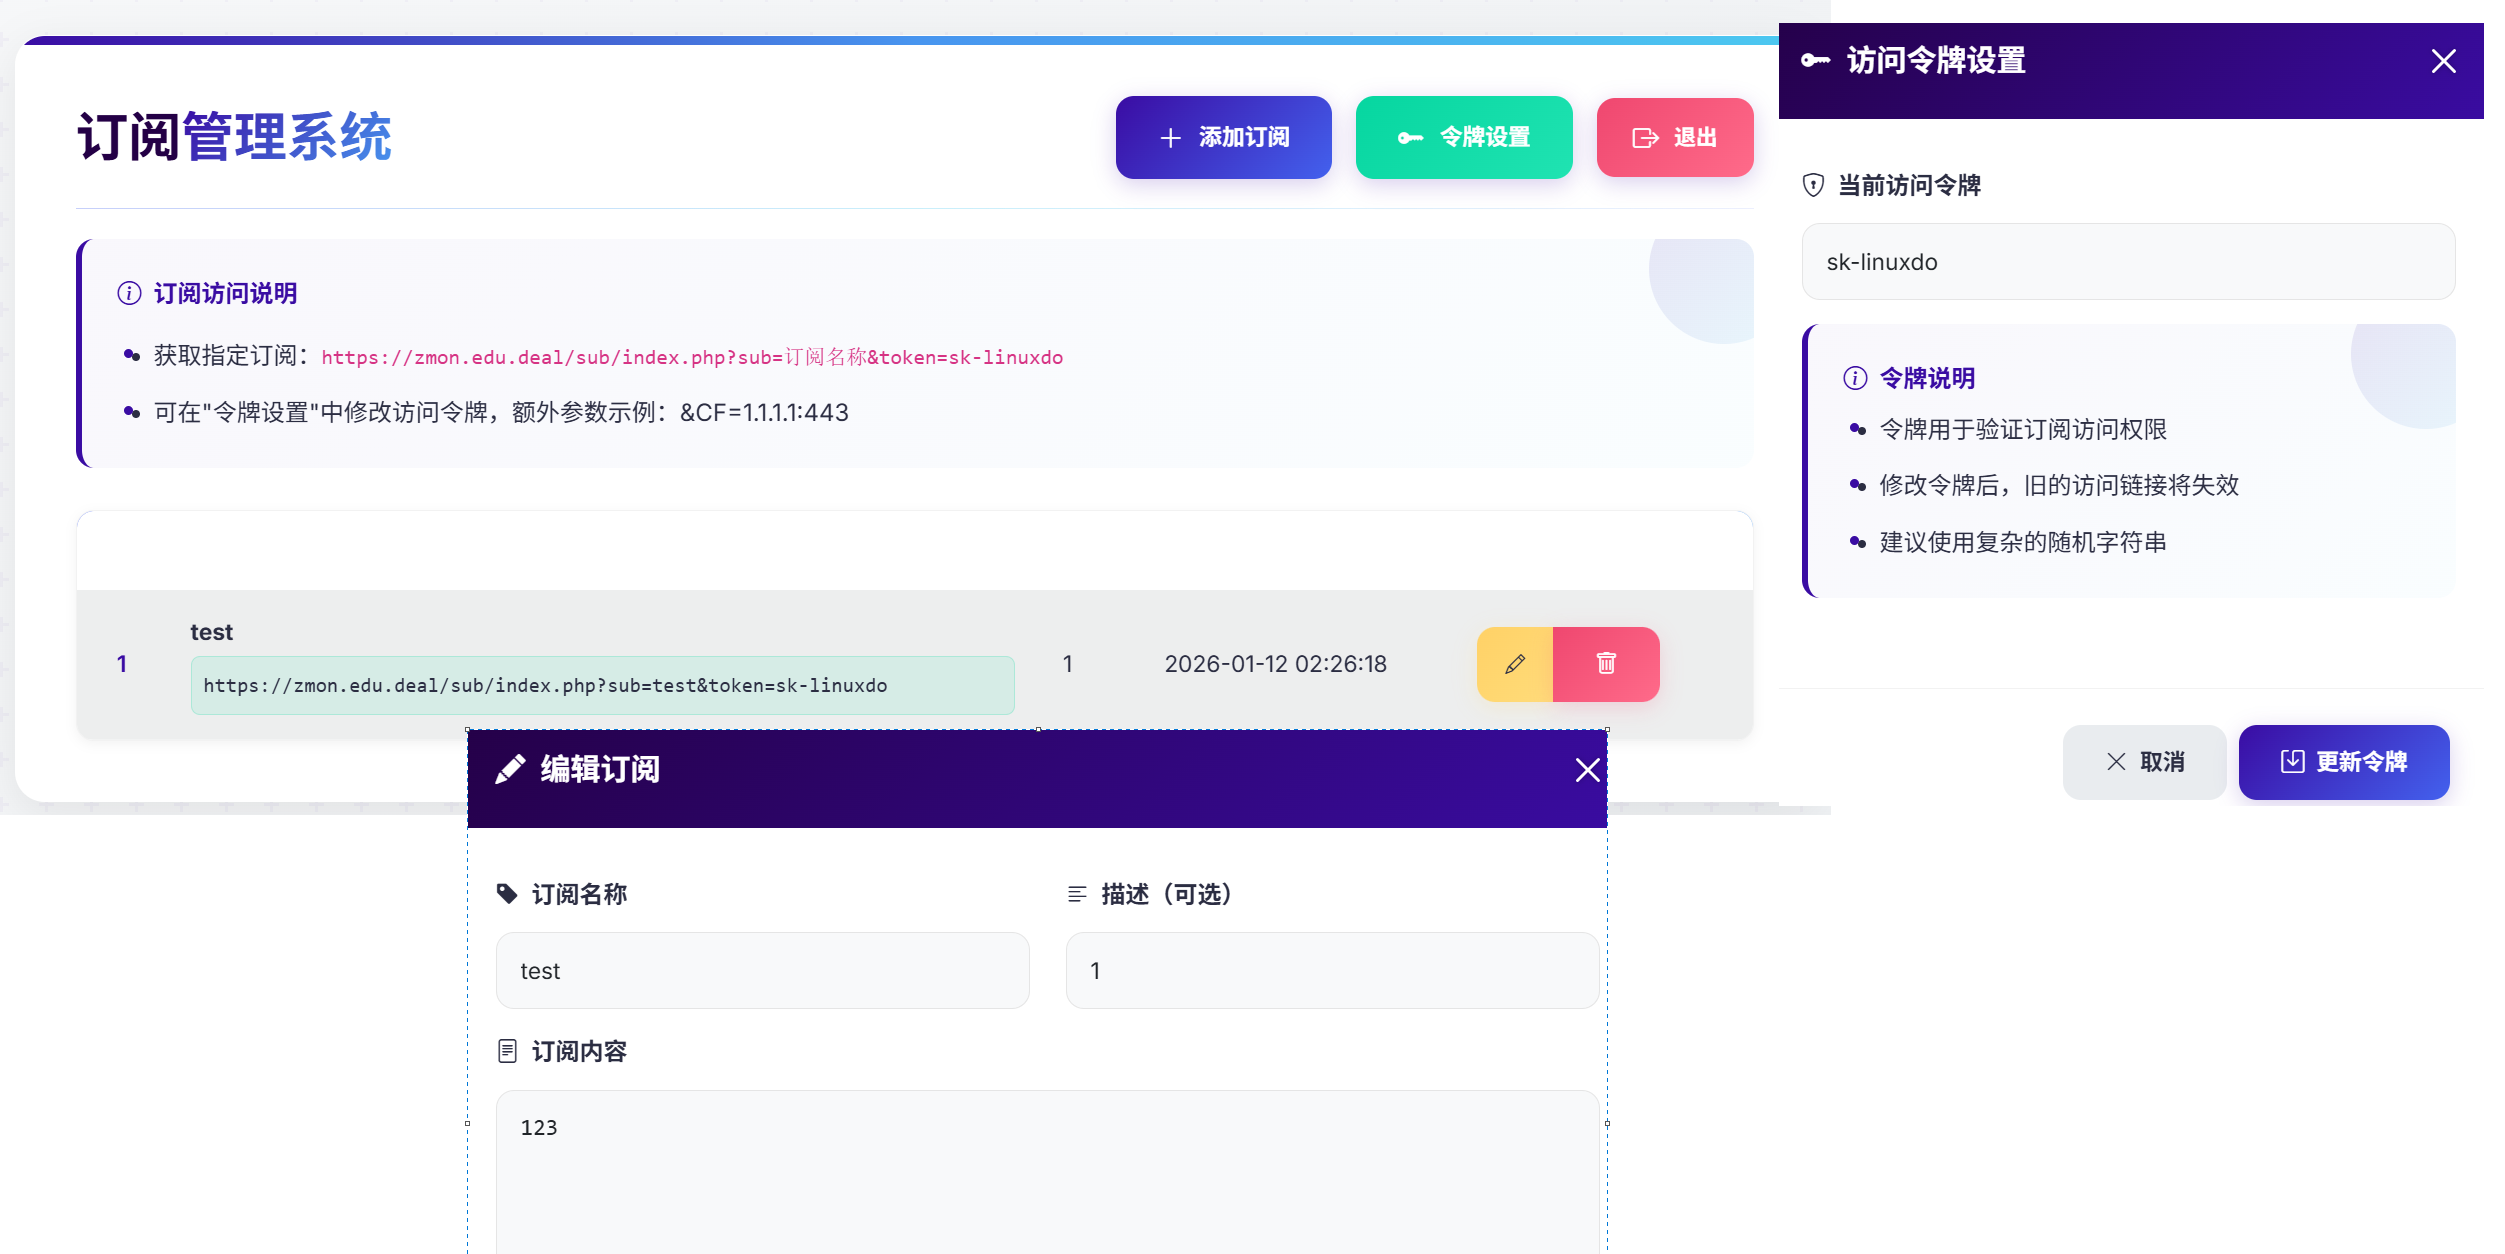
Task: Open 令牌设置 from the header
Action: (x=1463, y=138)
